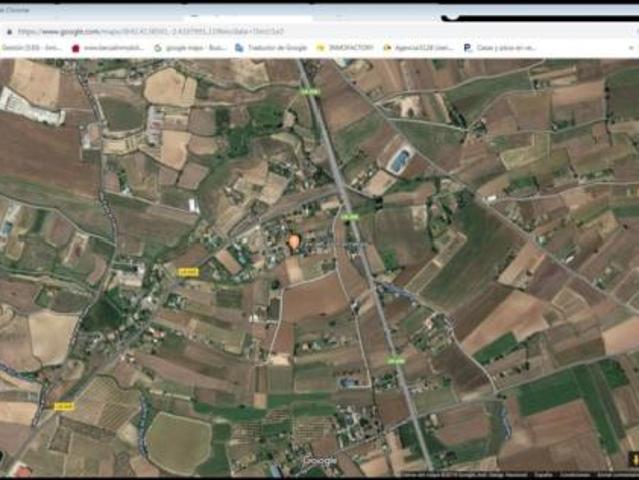Click the 'Condiciones' link in the map footer
This screenshot has height=480, width=639.
(x=575, y=474)
